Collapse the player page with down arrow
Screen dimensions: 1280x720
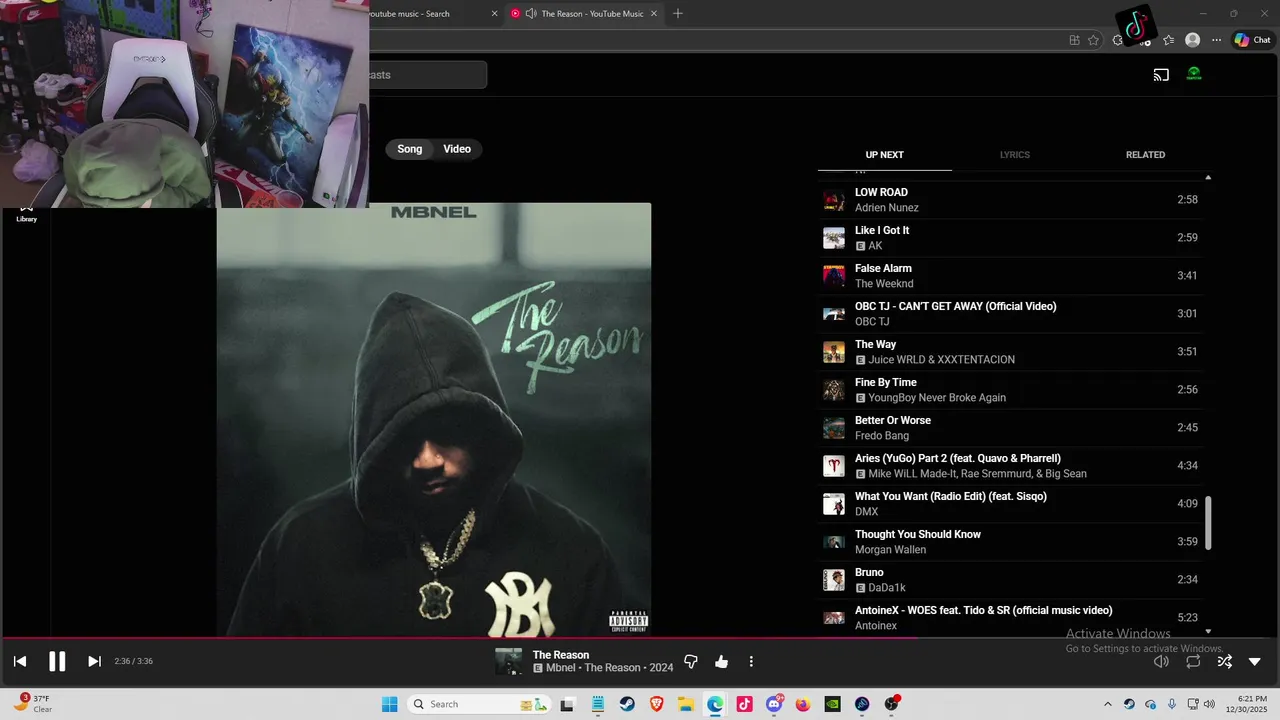tap(1255, 661)
